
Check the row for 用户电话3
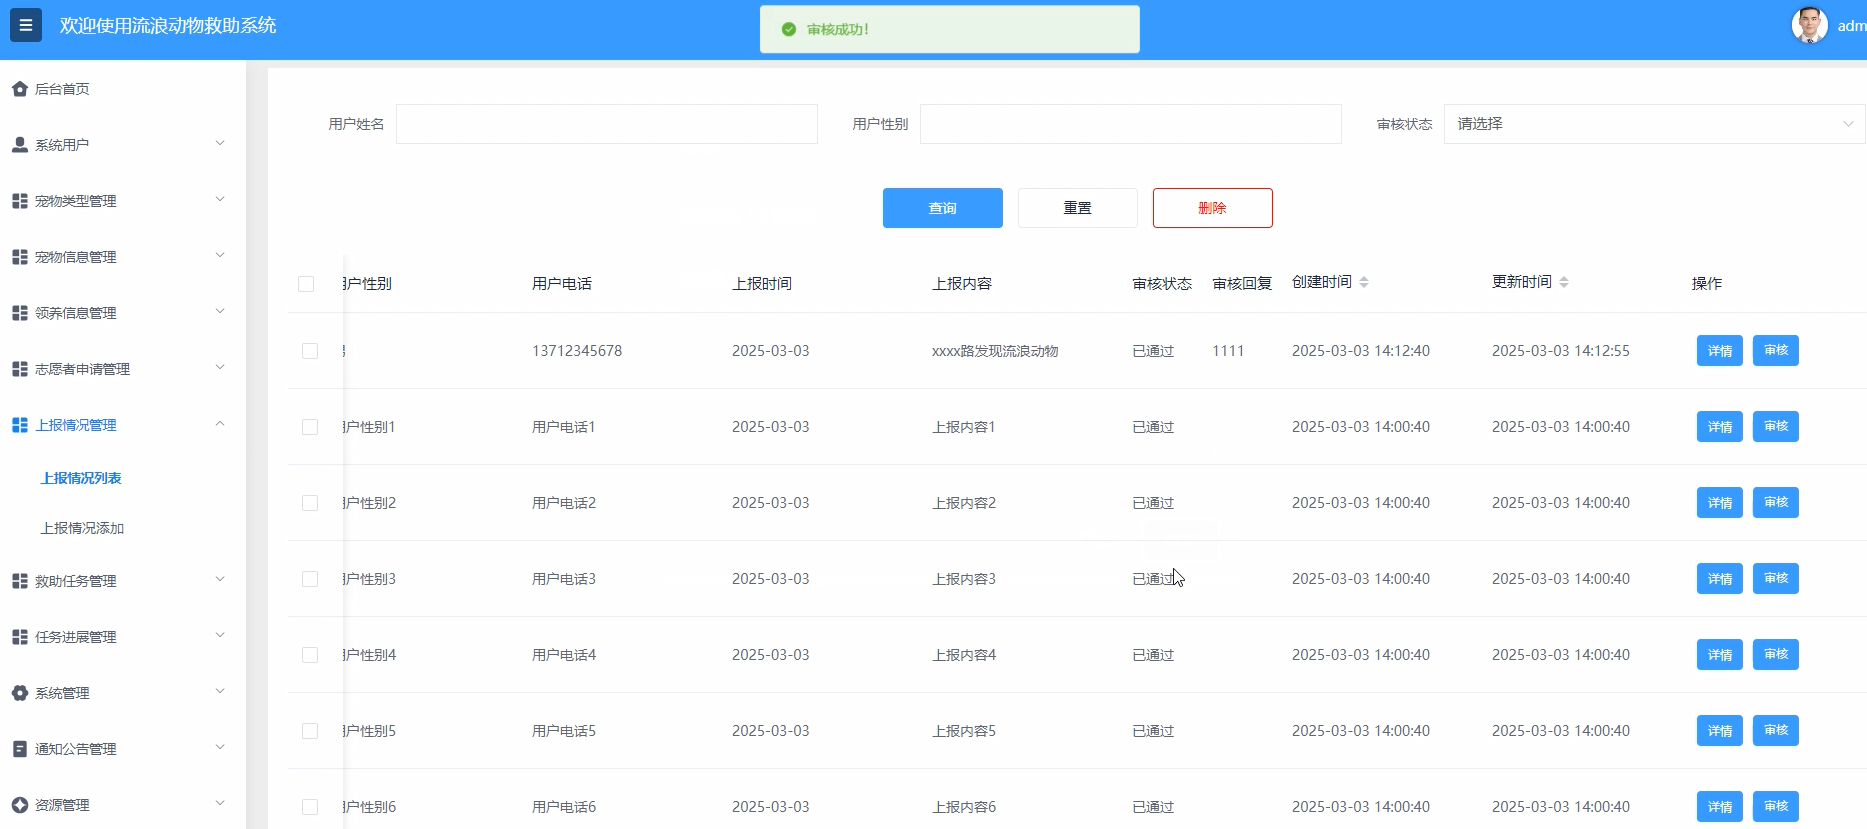coord(310,579)
